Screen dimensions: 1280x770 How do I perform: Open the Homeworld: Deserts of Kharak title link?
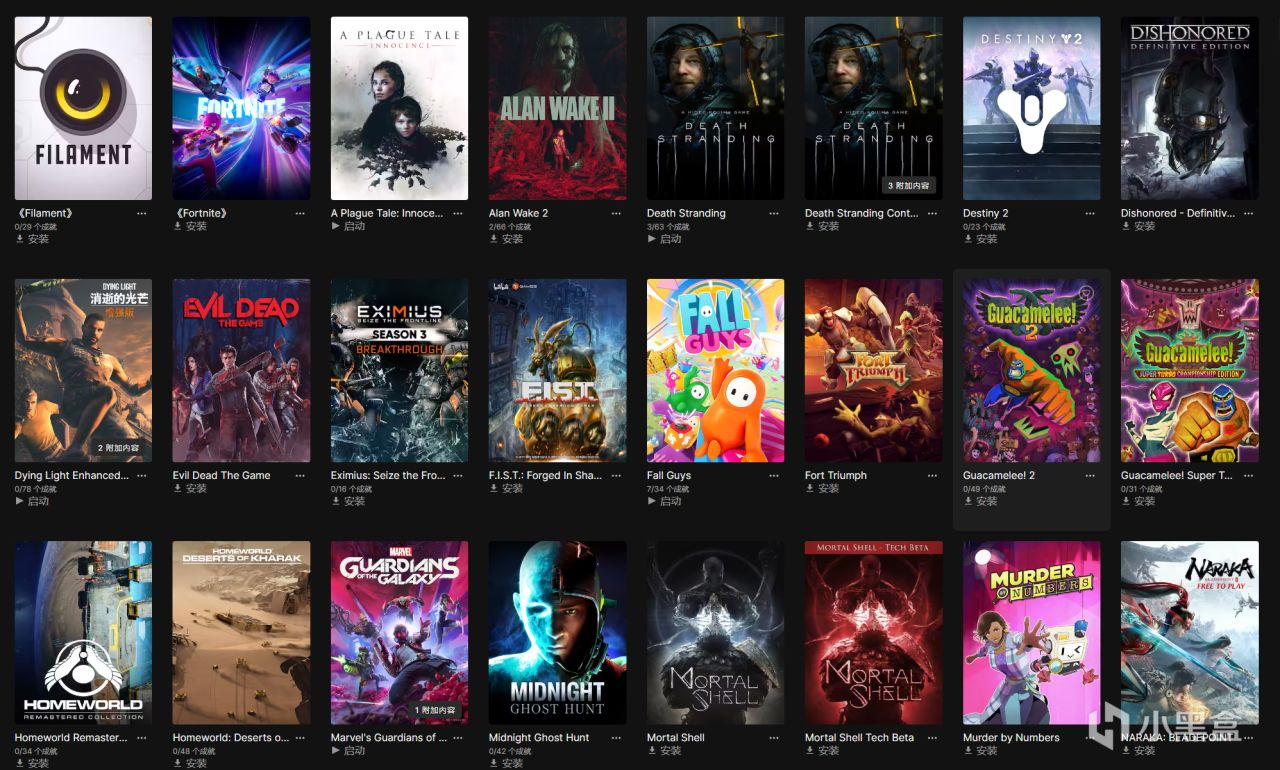(231, 737)
